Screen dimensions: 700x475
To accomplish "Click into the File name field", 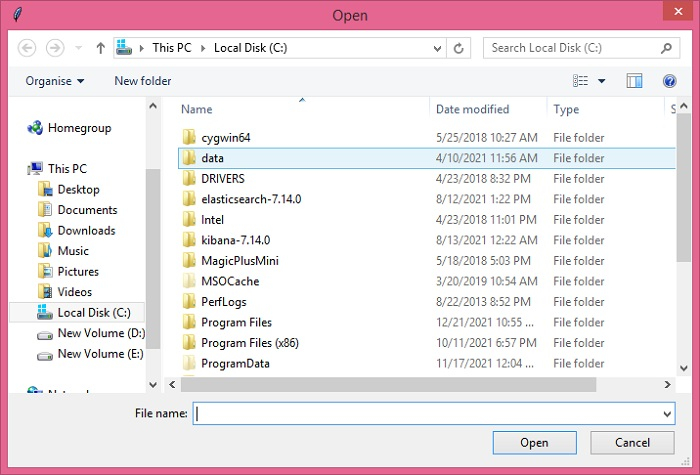I will click(x=426, y=413).
